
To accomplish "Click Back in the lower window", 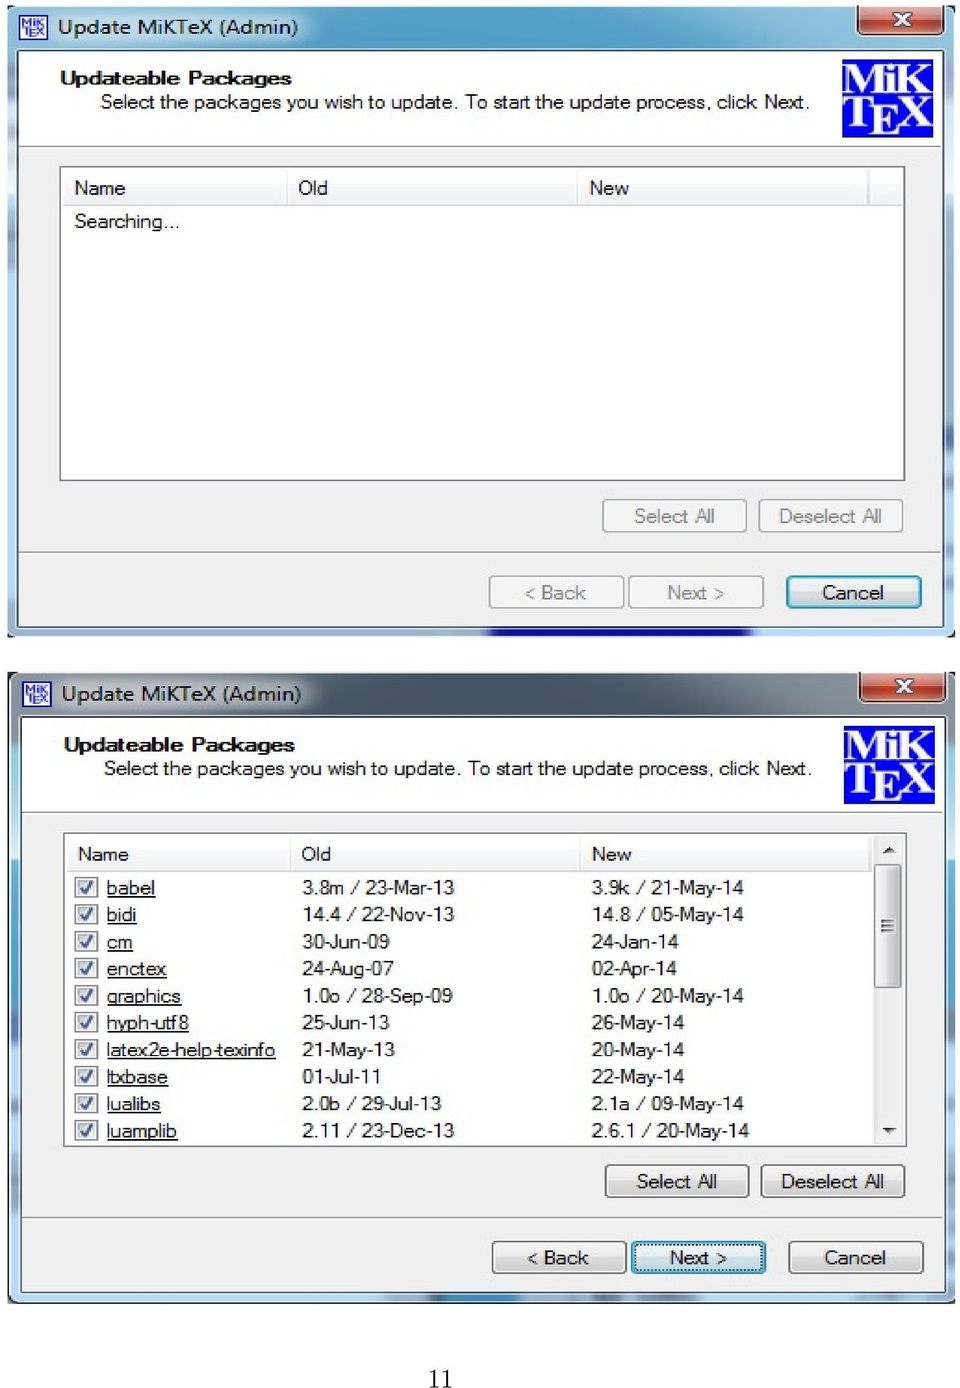I will click(x=558, y=1257).
